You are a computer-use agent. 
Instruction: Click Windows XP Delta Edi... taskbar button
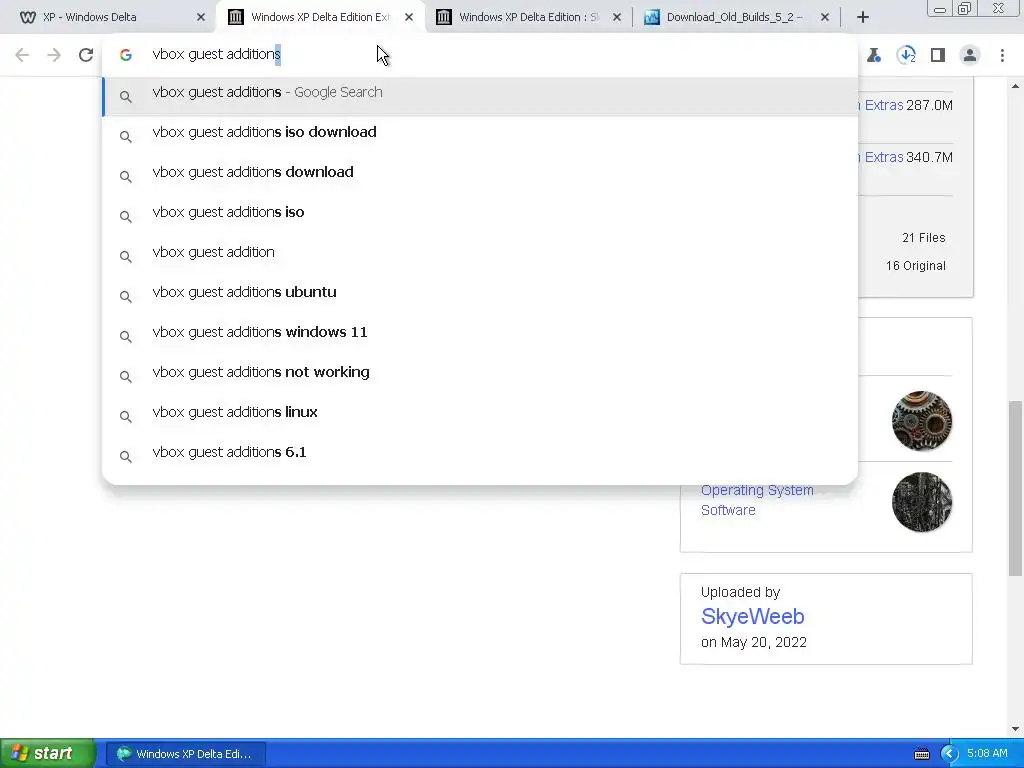[x=185, y=754]
